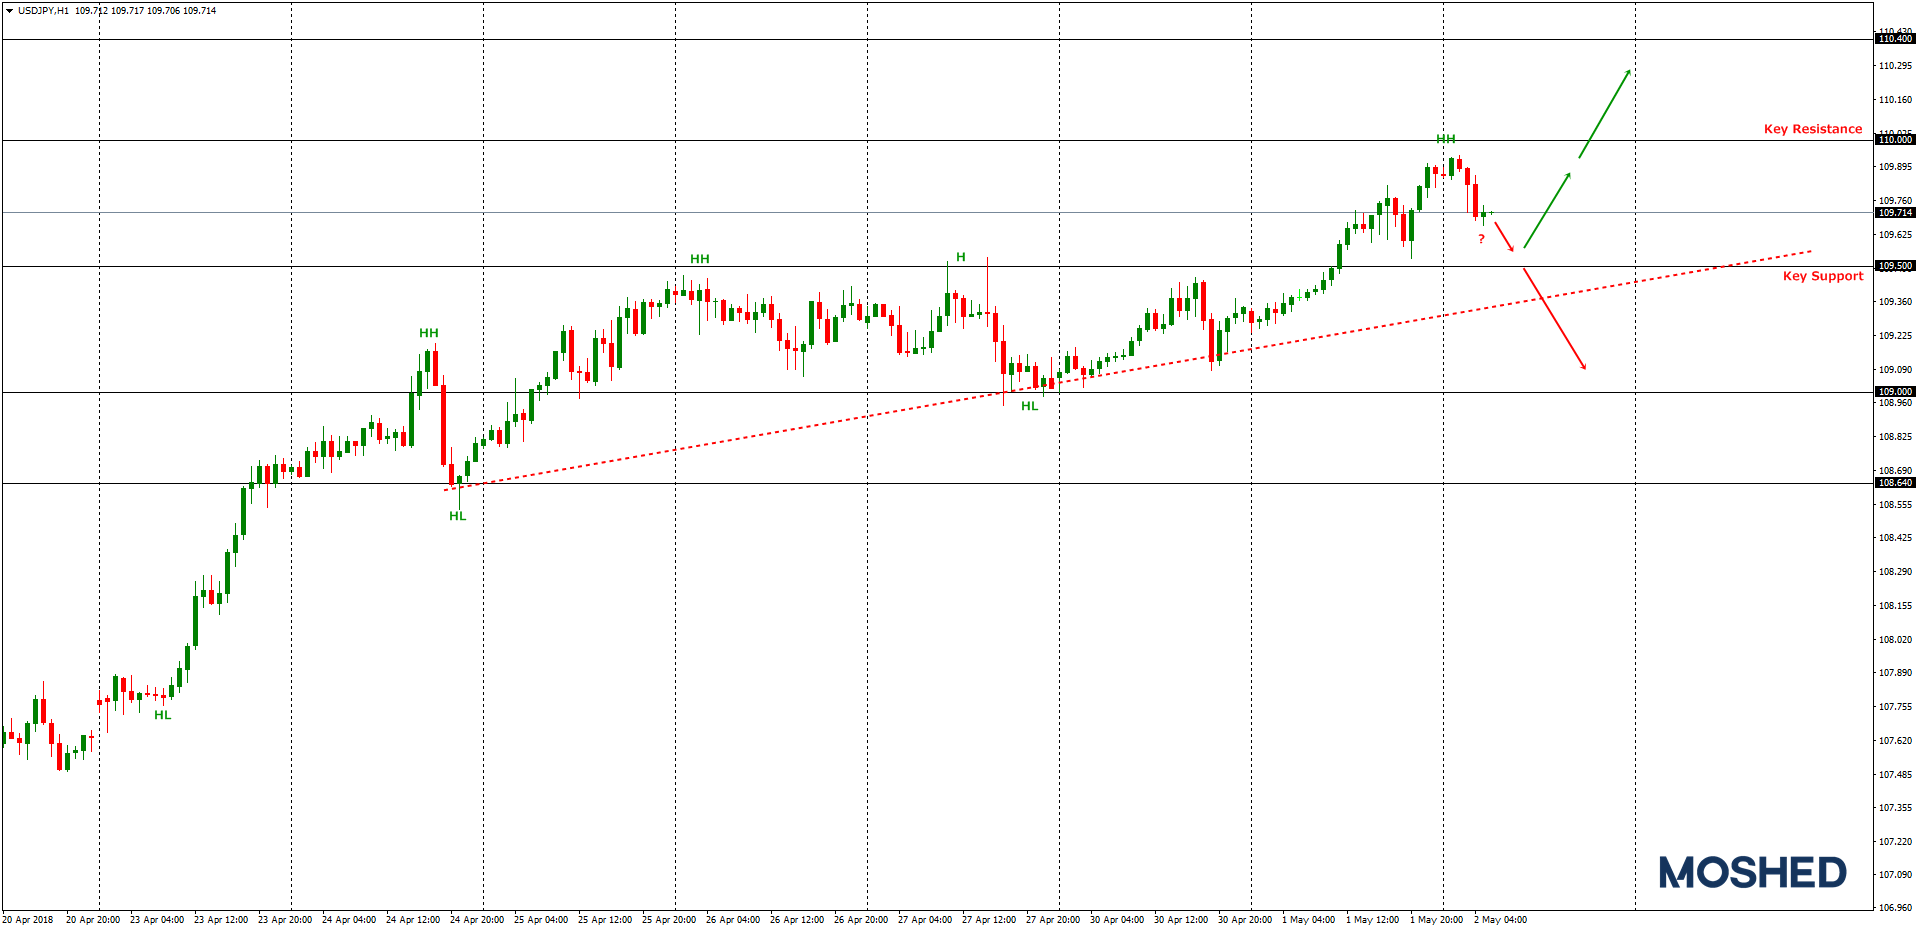This screenshot has height=931, width=1916.
Task: Click the question mark annotation near price
Action: click(1481, 238)
